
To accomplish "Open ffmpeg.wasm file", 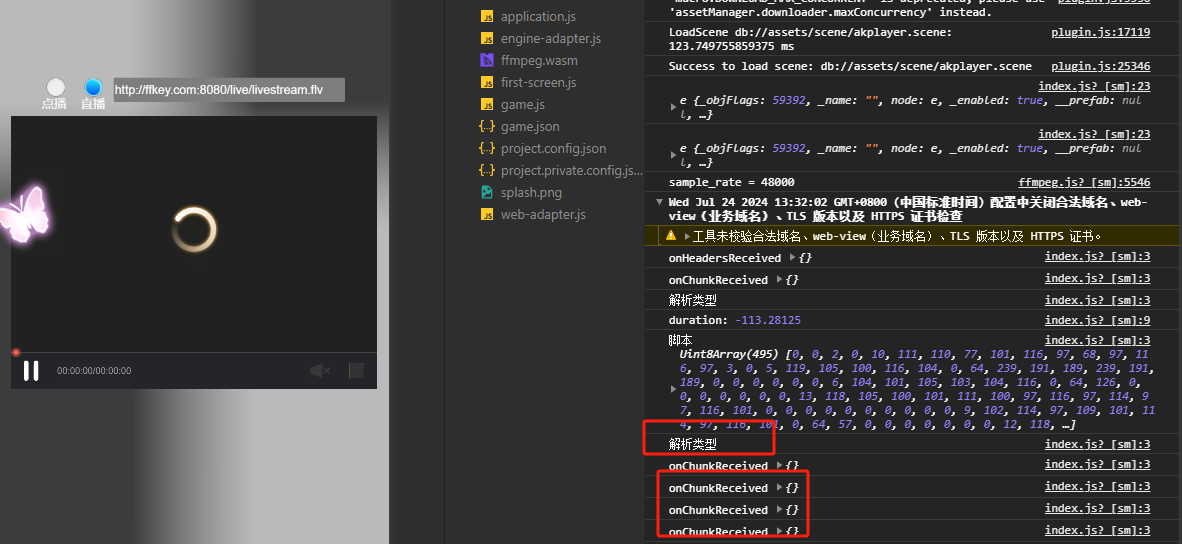I will click(539, 60).
